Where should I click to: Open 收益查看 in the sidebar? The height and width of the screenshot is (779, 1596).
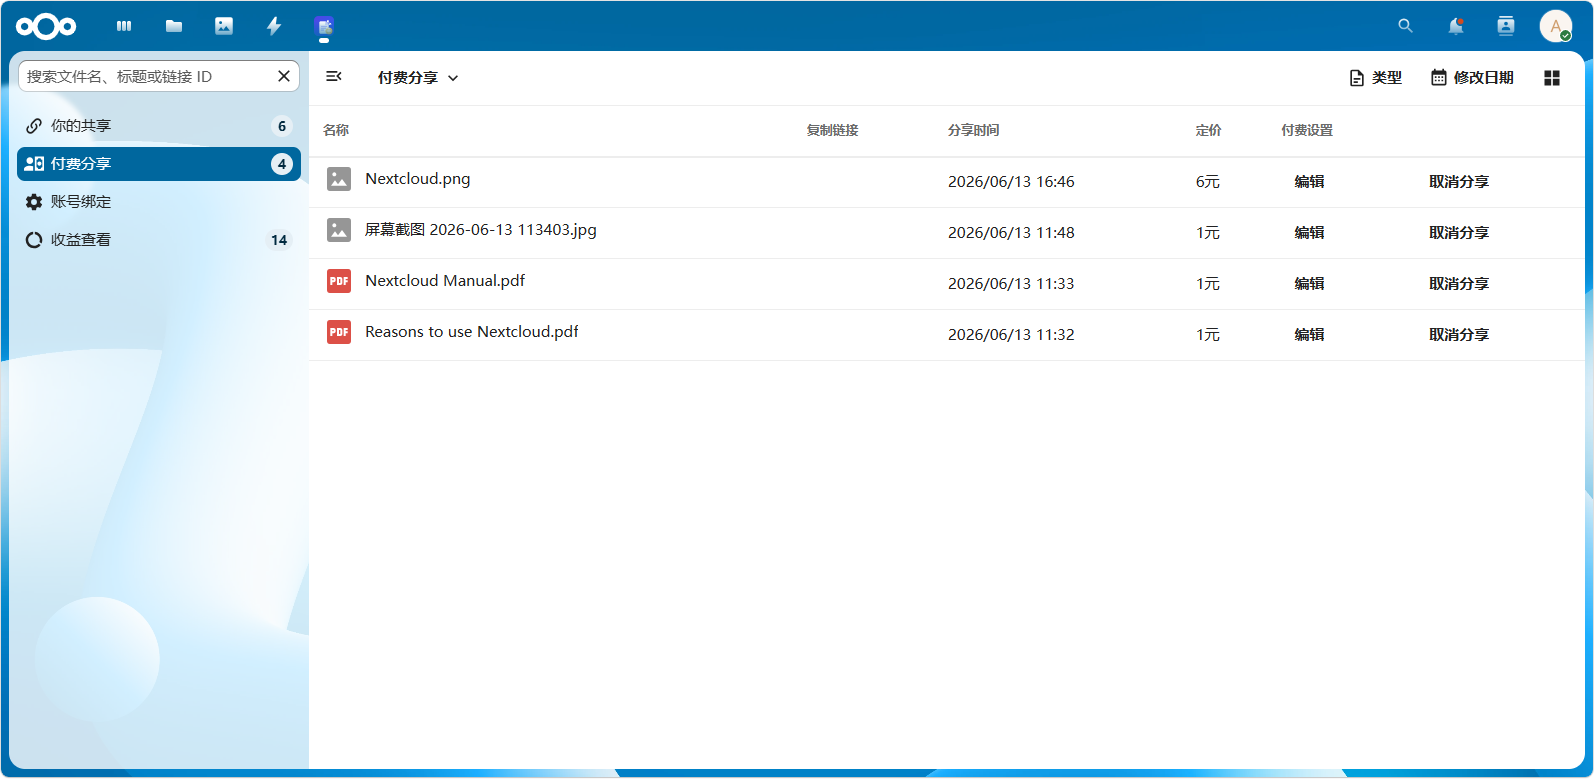click(x=159, y=240)
